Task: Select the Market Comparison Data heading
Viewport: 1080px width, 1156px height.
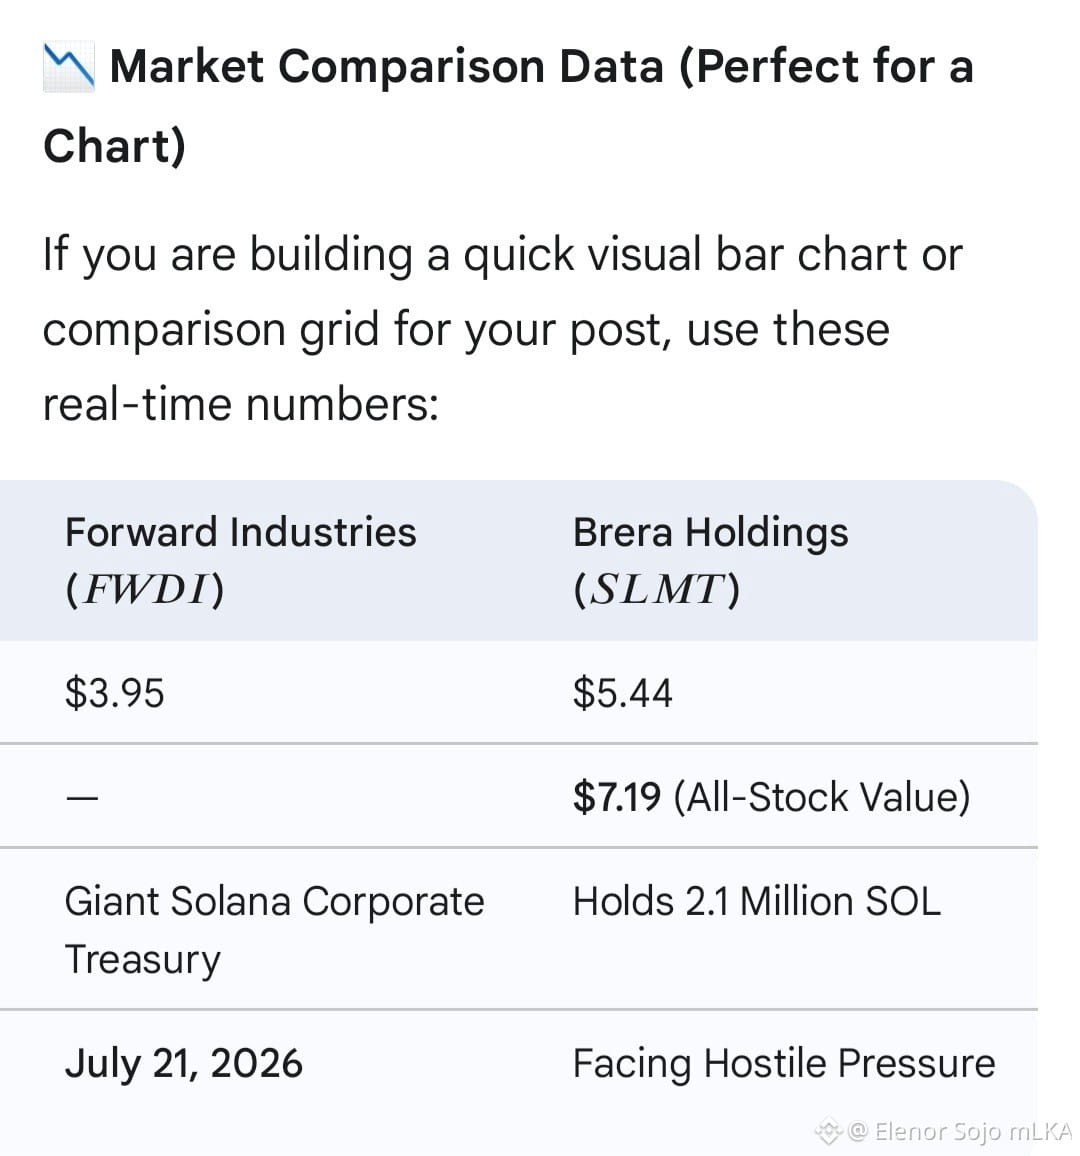Action: pos(509,105)
